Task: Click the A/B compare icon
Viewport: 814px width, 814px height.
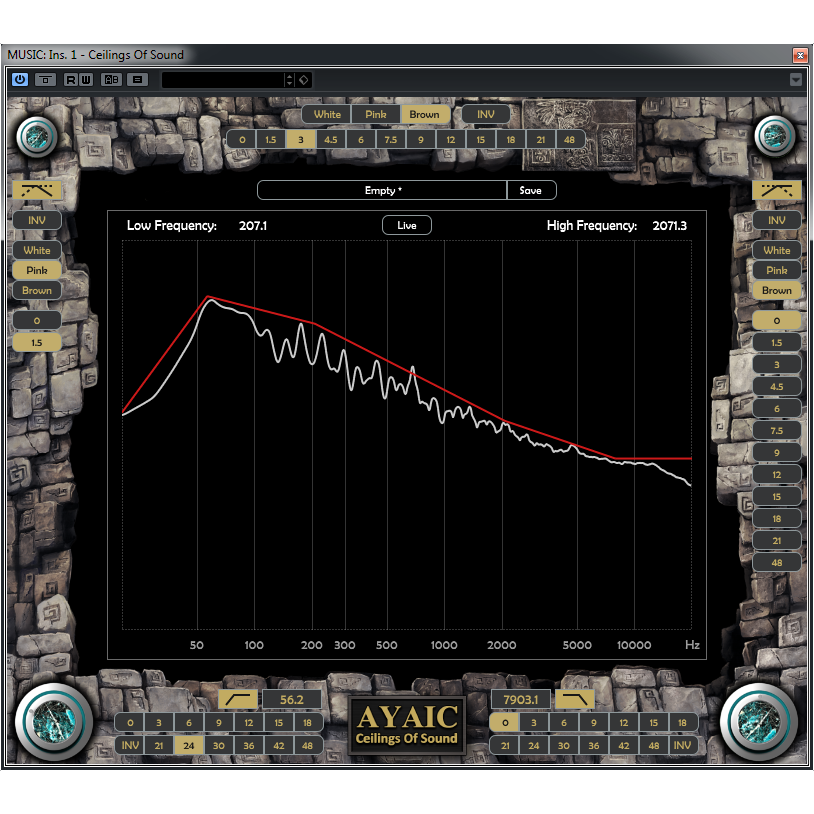Action: tap(112, 79)
